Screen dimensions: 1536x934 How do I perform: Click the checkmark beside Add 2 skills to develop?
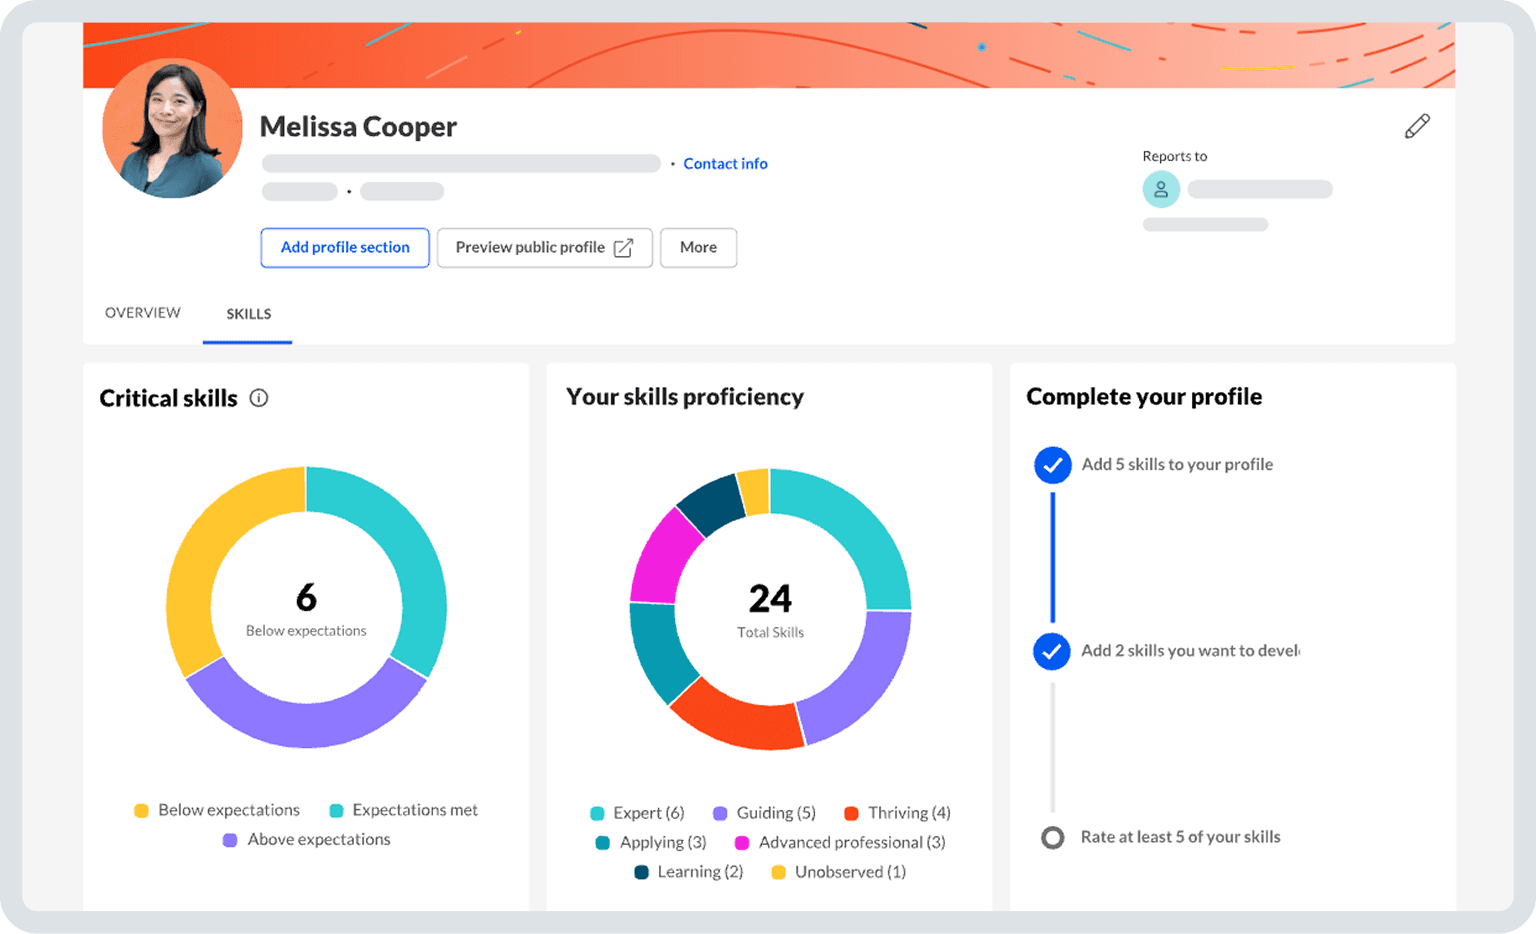click(1052, 651)
